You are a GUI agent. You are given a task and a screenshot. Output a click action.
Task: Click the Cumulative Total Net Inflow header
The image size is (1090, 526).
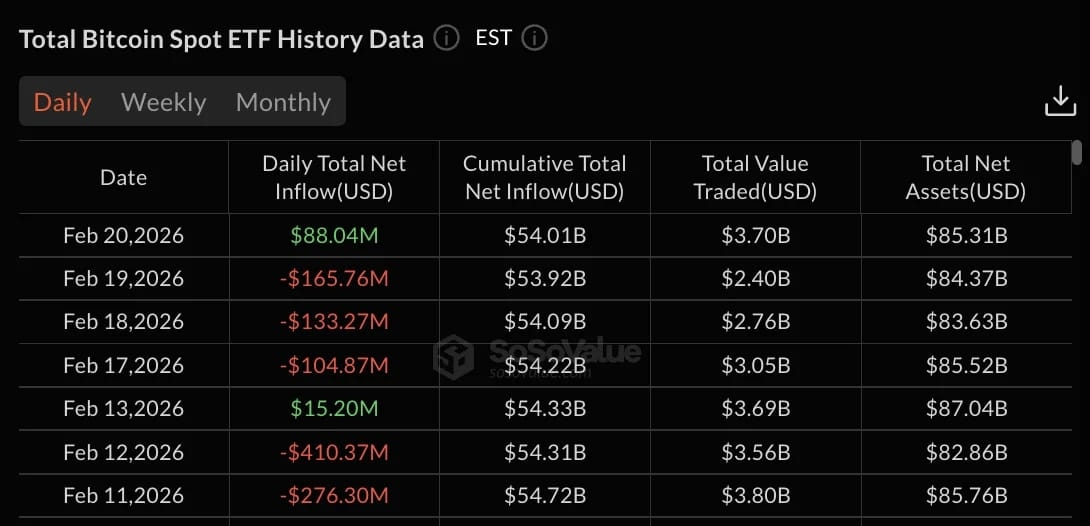(545, 177)
